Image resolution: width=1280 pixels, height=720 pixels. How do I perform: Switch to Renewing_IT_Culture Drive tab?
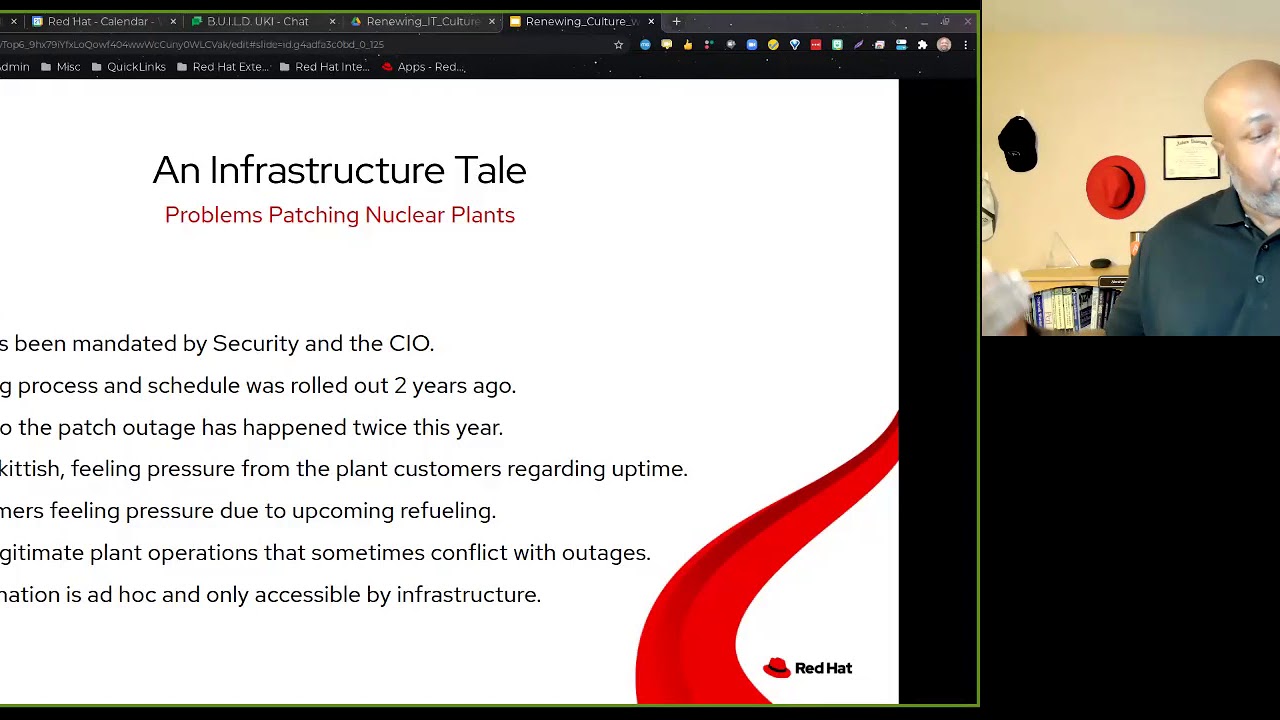pyautogui.click(x=422, y=21)
